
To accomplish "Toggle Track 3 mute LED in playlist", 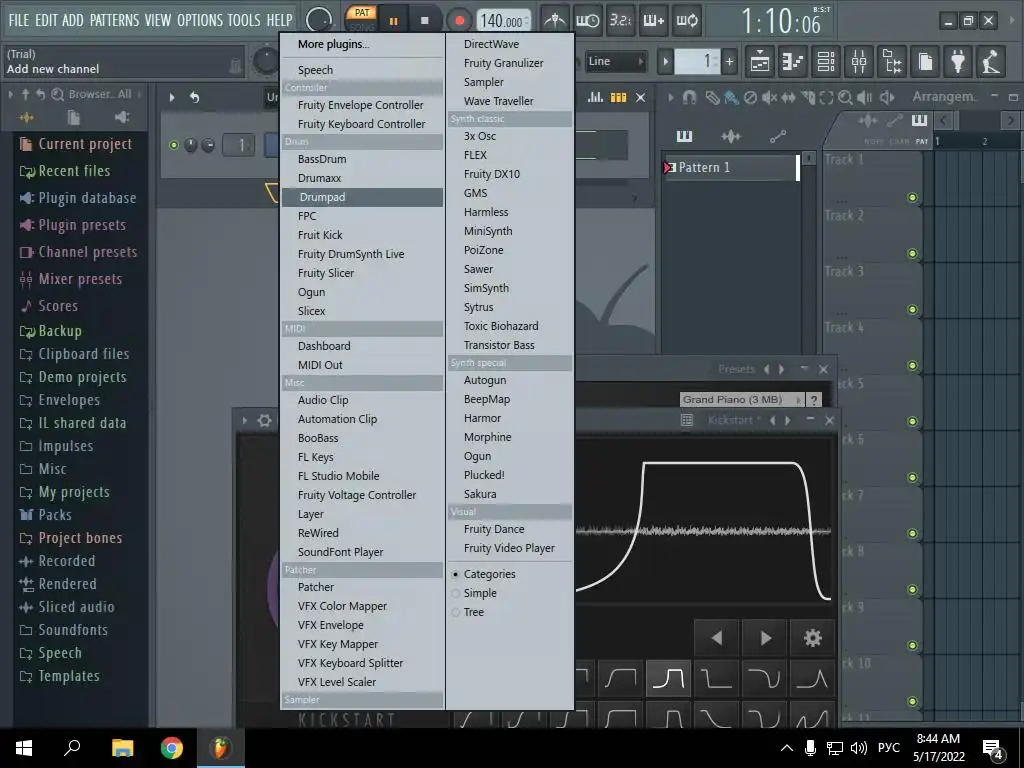I will (912, 310).
